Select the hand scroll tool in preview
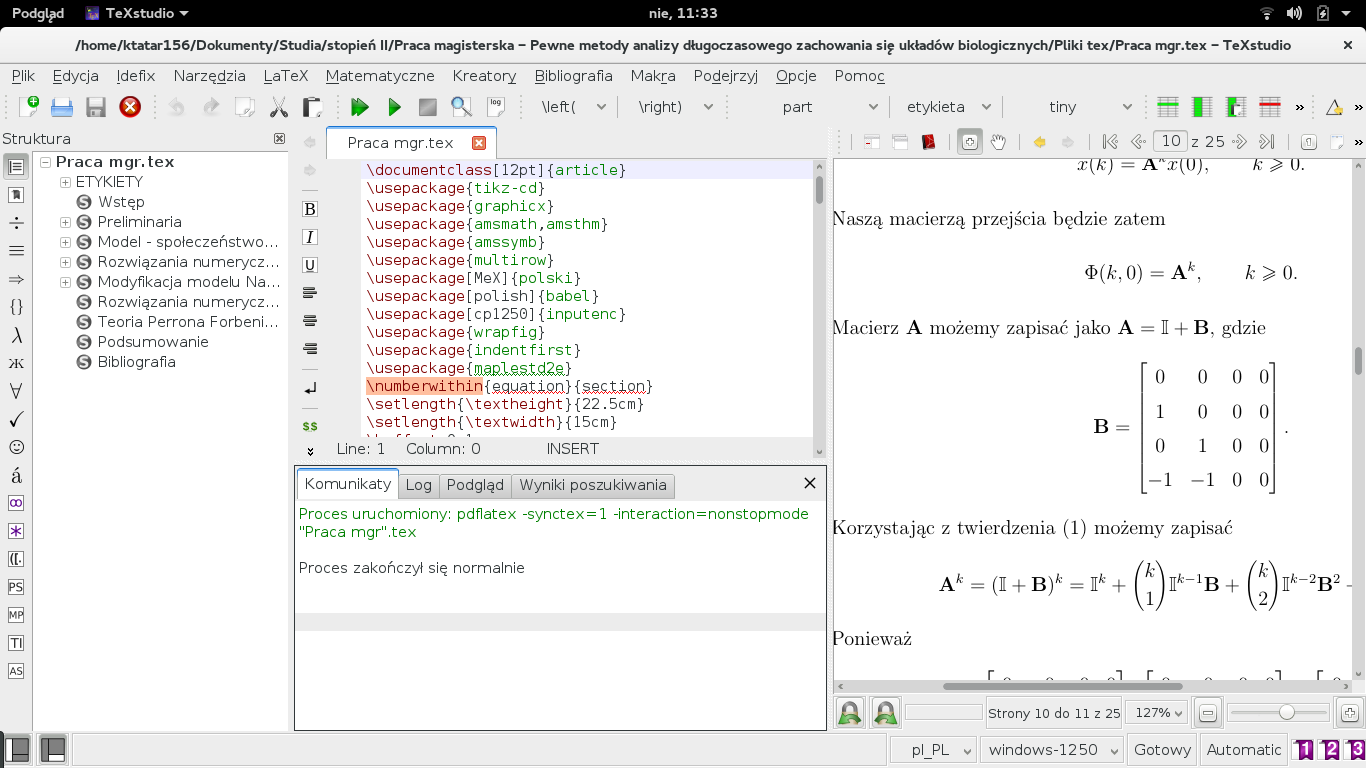The height and width of the screenshot is (768, 1366). pyautogui.click(x=998, y=142)
